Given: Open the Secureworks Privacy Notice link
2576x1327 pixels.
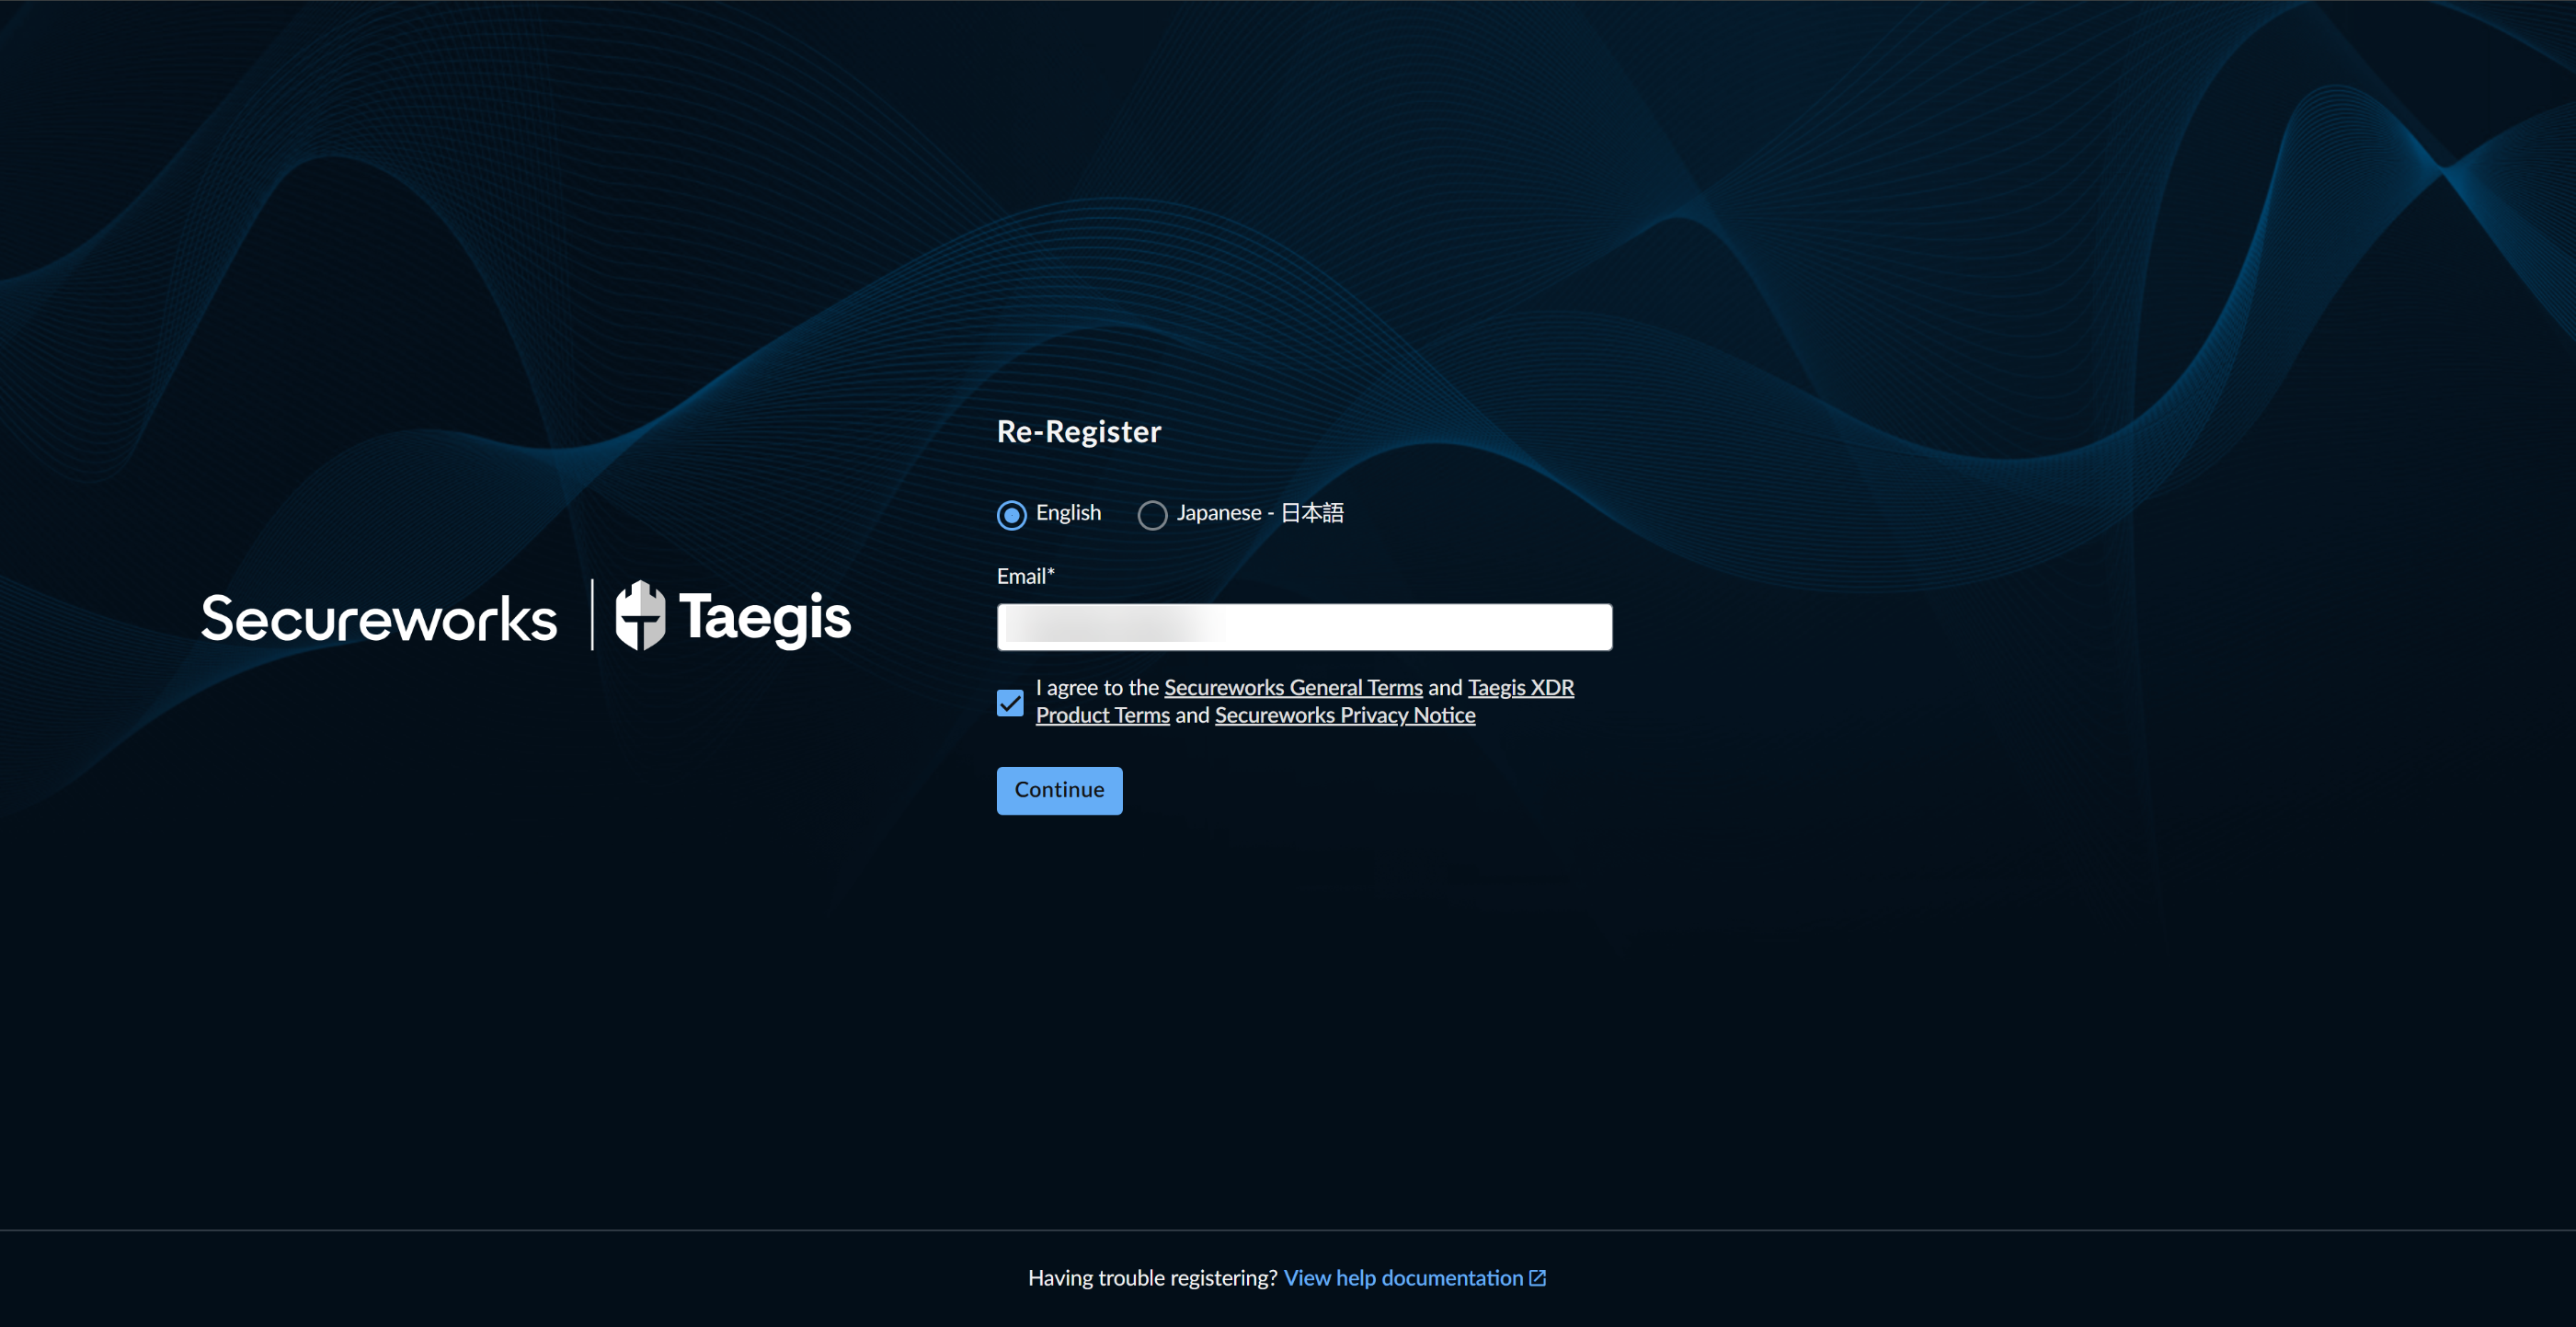Looking at the screenshot, I should coord(1345,715).
